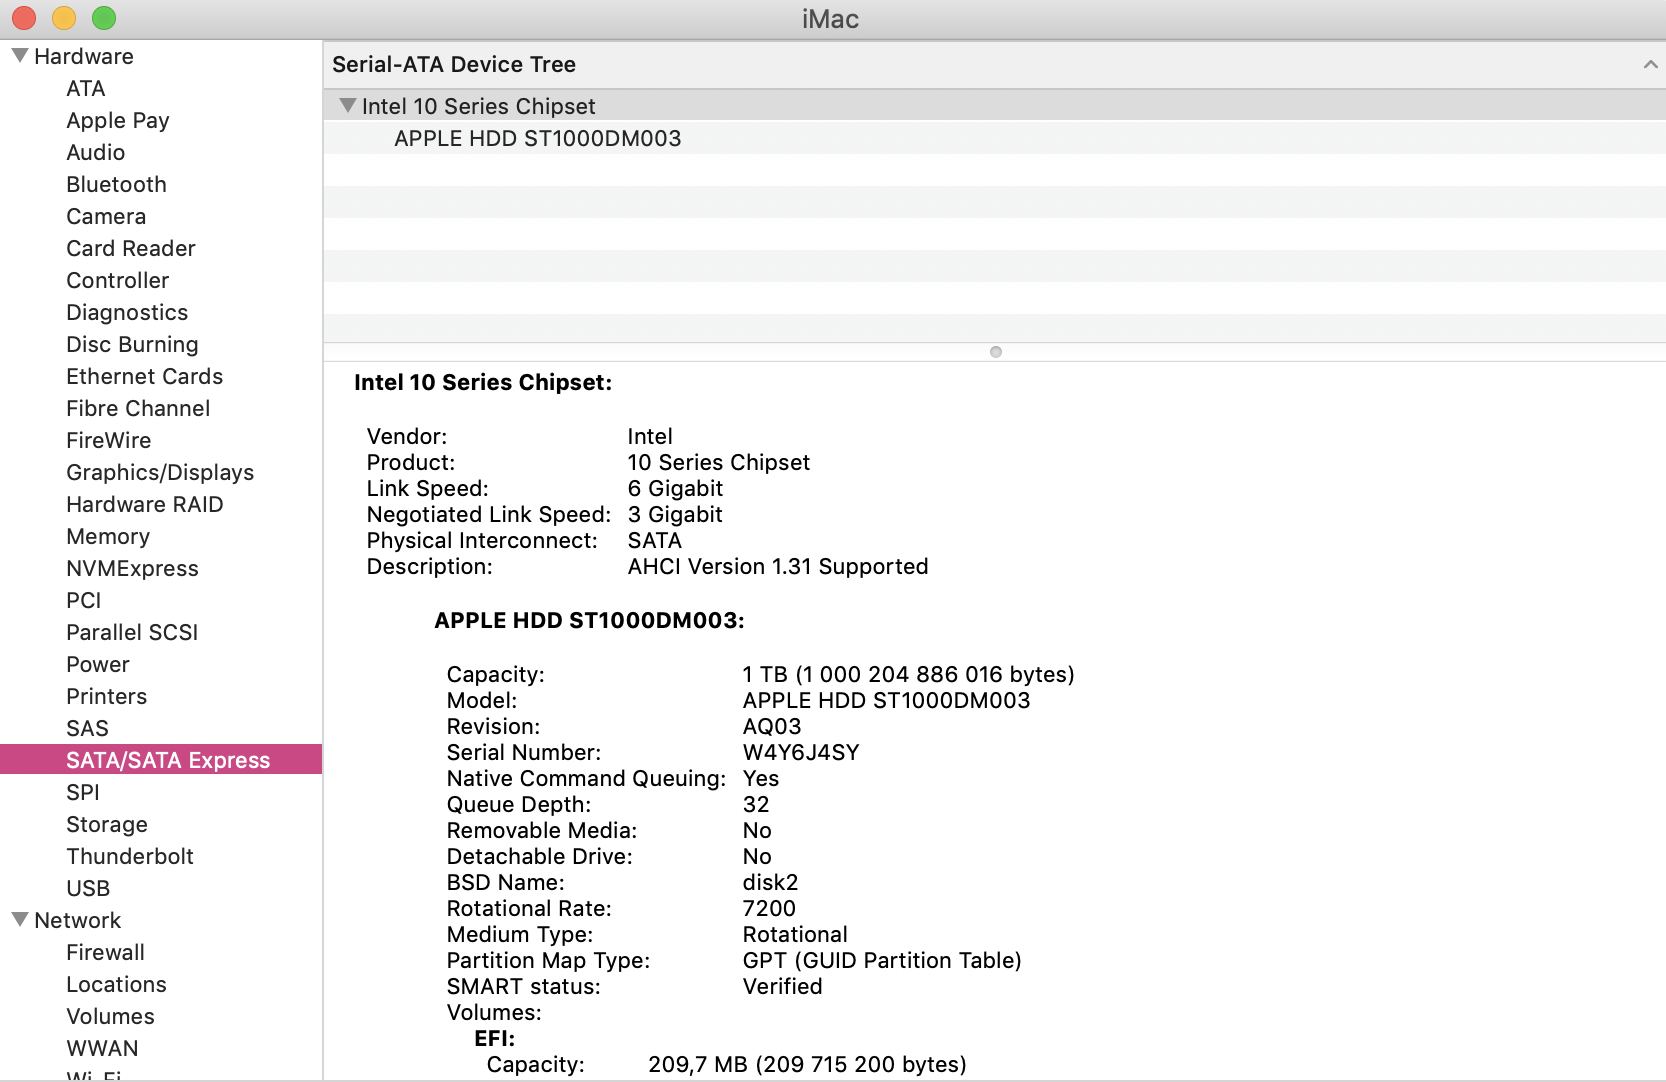Click the Serial-ATA Device Tree sort chevron
This screenshot has width=1666, height=1082.
(1650, 65)
